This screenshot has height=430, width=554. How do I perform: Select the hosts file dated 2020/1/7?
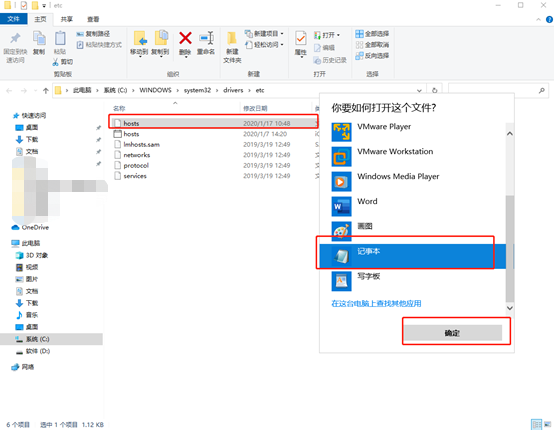coord(214,134)
